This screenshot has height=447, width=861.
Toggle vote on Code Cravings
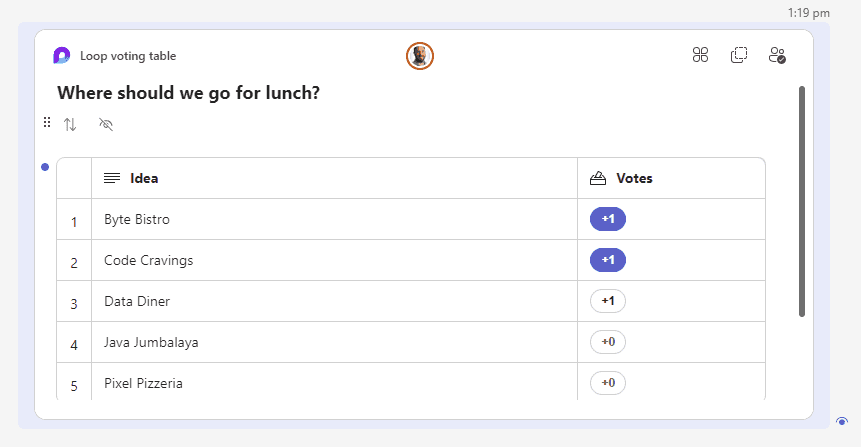tap(608, 260)
